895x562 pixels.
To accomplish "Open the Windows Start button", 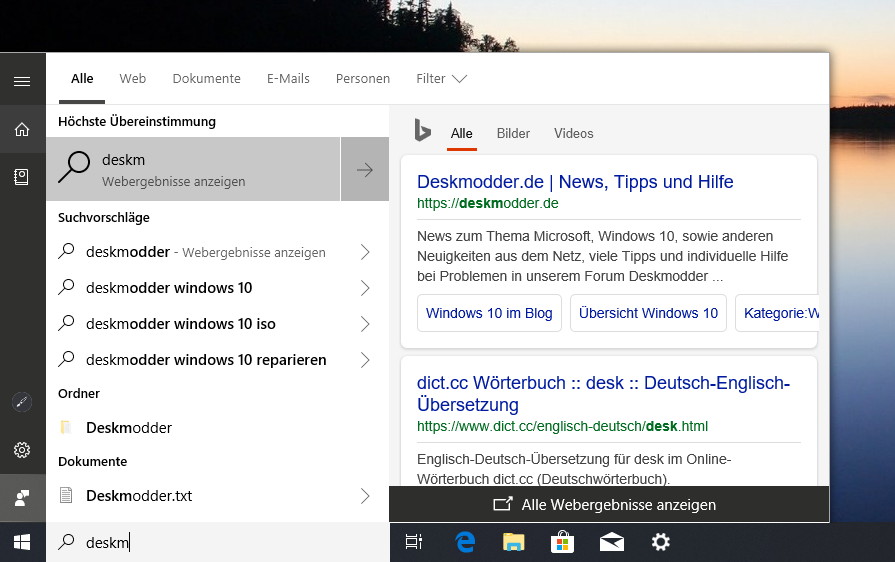I will tap(22, 543).
